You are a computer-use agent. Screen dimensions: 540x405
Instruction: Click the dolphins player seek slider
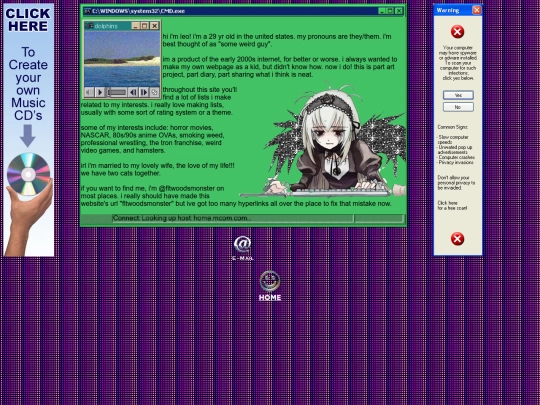point(117,92)
